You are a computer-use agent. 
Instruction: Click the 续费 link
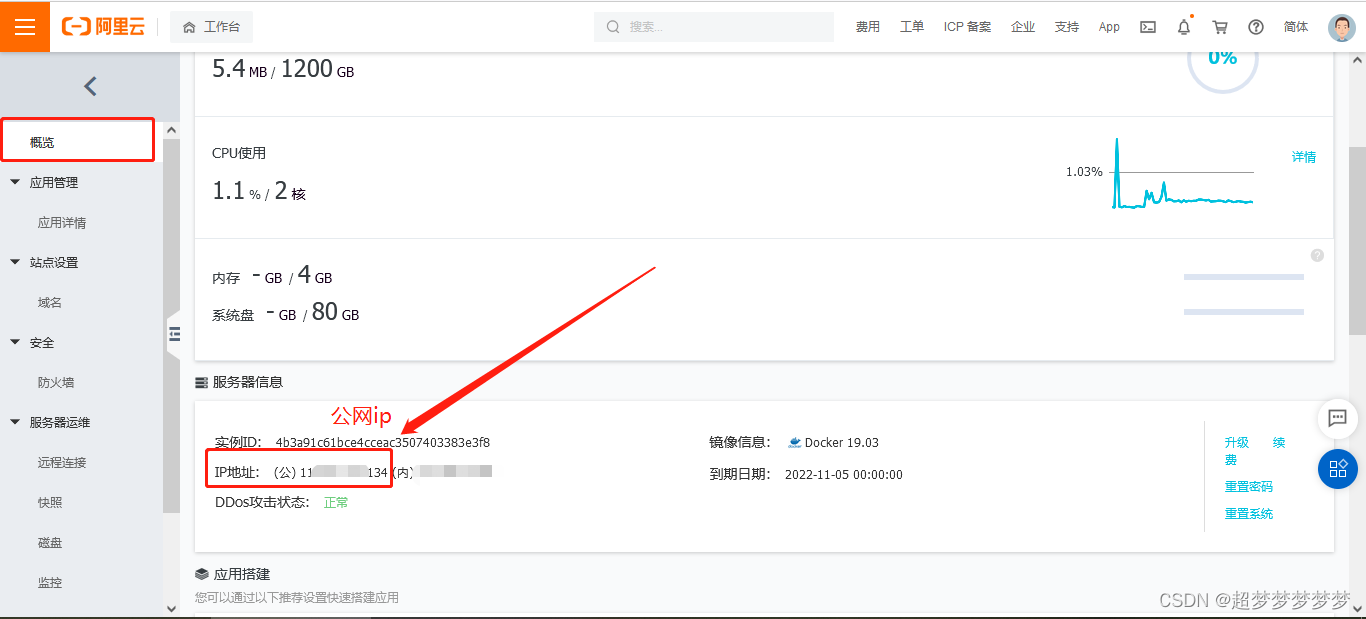click(x=1255, y=451)
